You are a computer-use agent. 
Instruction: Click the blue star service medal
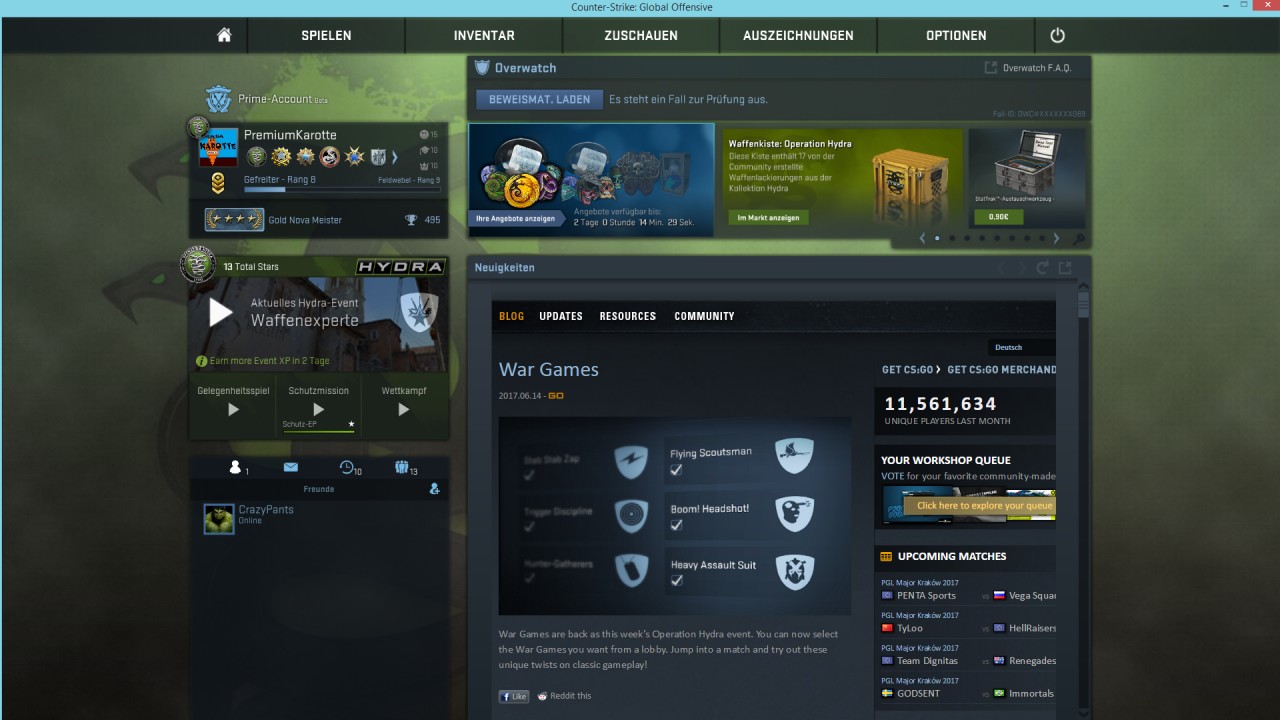(x=354, y=157)
